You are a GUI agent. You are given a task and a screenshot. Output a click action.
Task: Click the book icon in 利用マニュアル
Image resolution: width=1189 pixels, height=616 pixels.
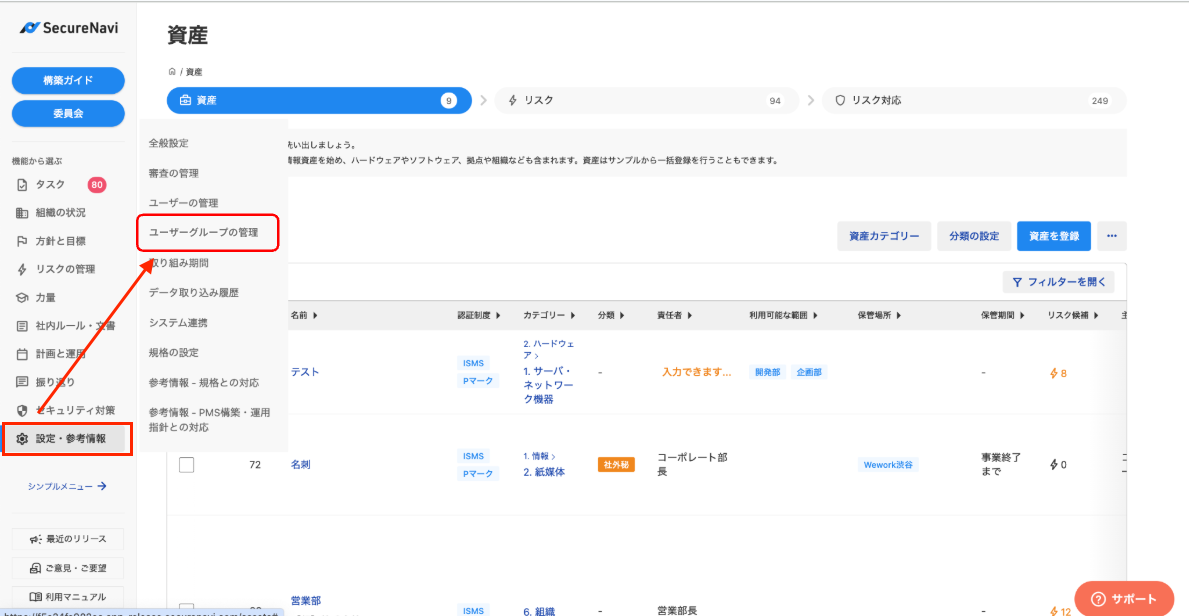[x=35, y=596]
